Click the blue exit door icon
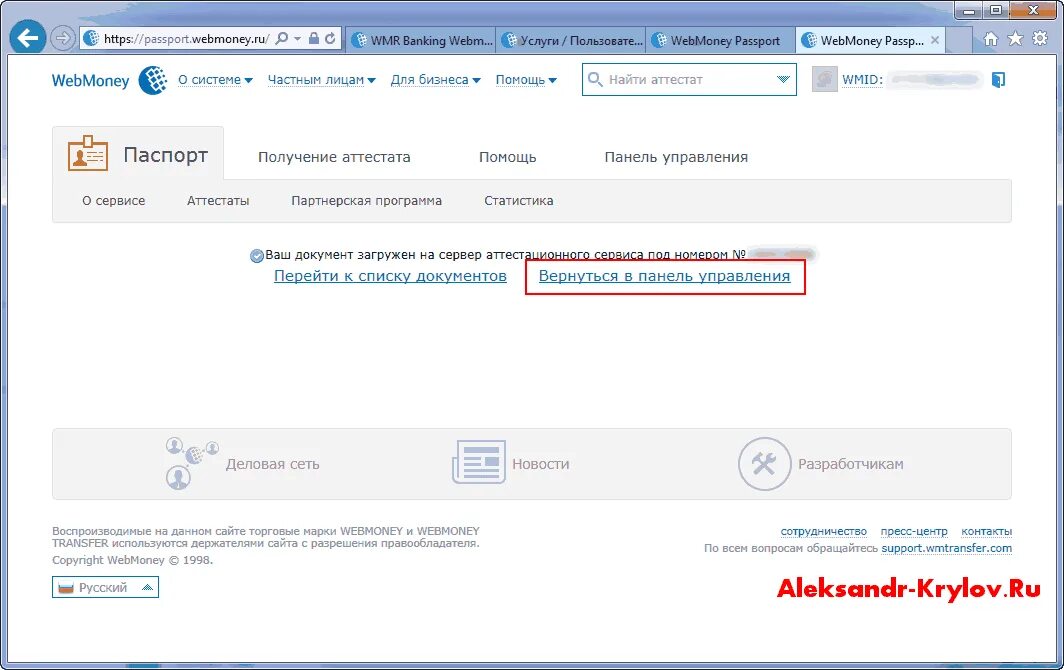The width and height of the screenshot is (1064, 670). point(998,80)
